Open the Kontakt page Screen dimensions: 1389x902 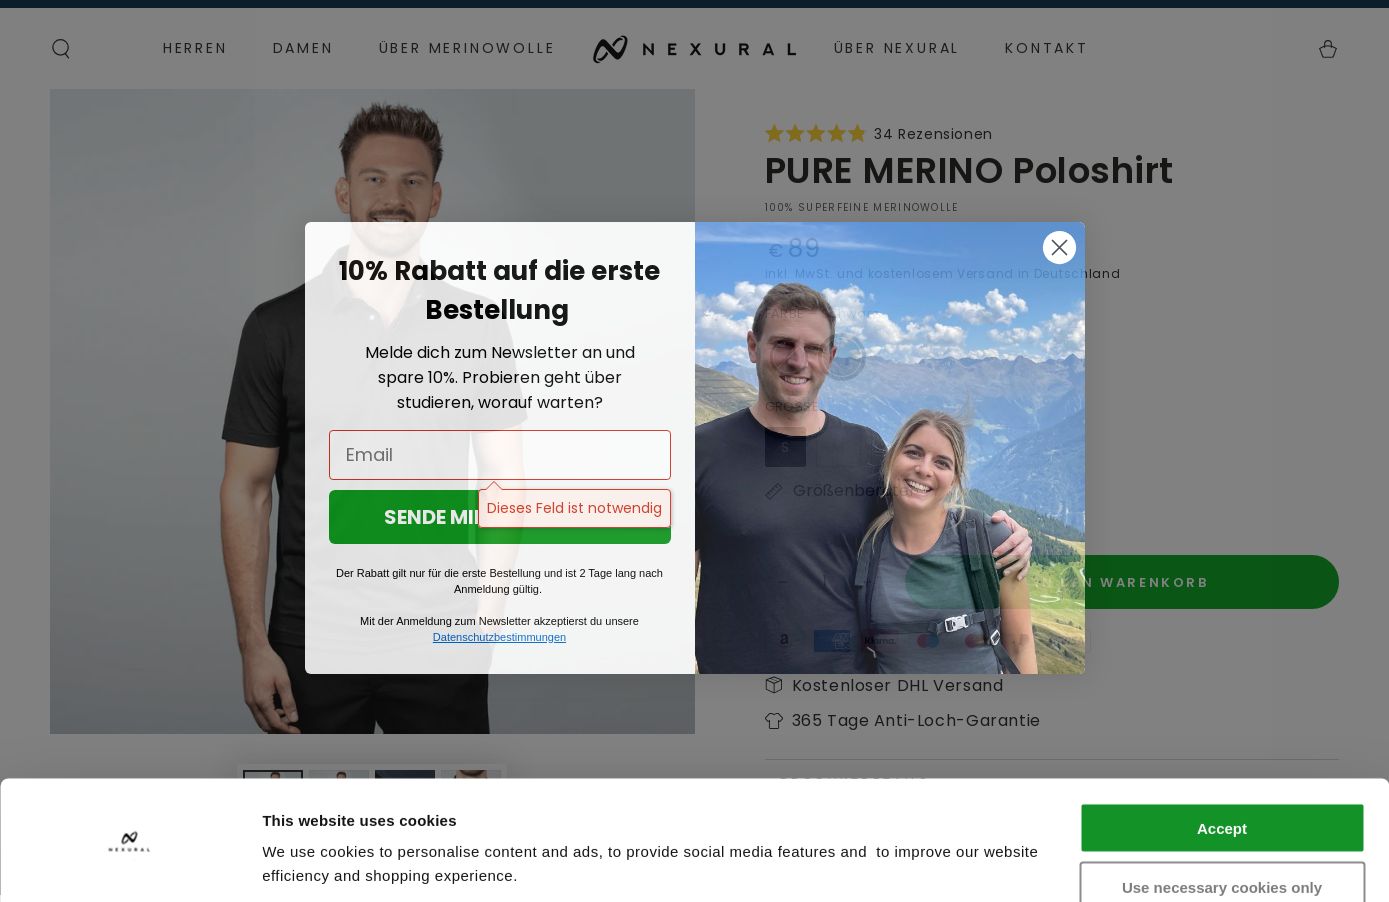click(x=1046, y=48)
